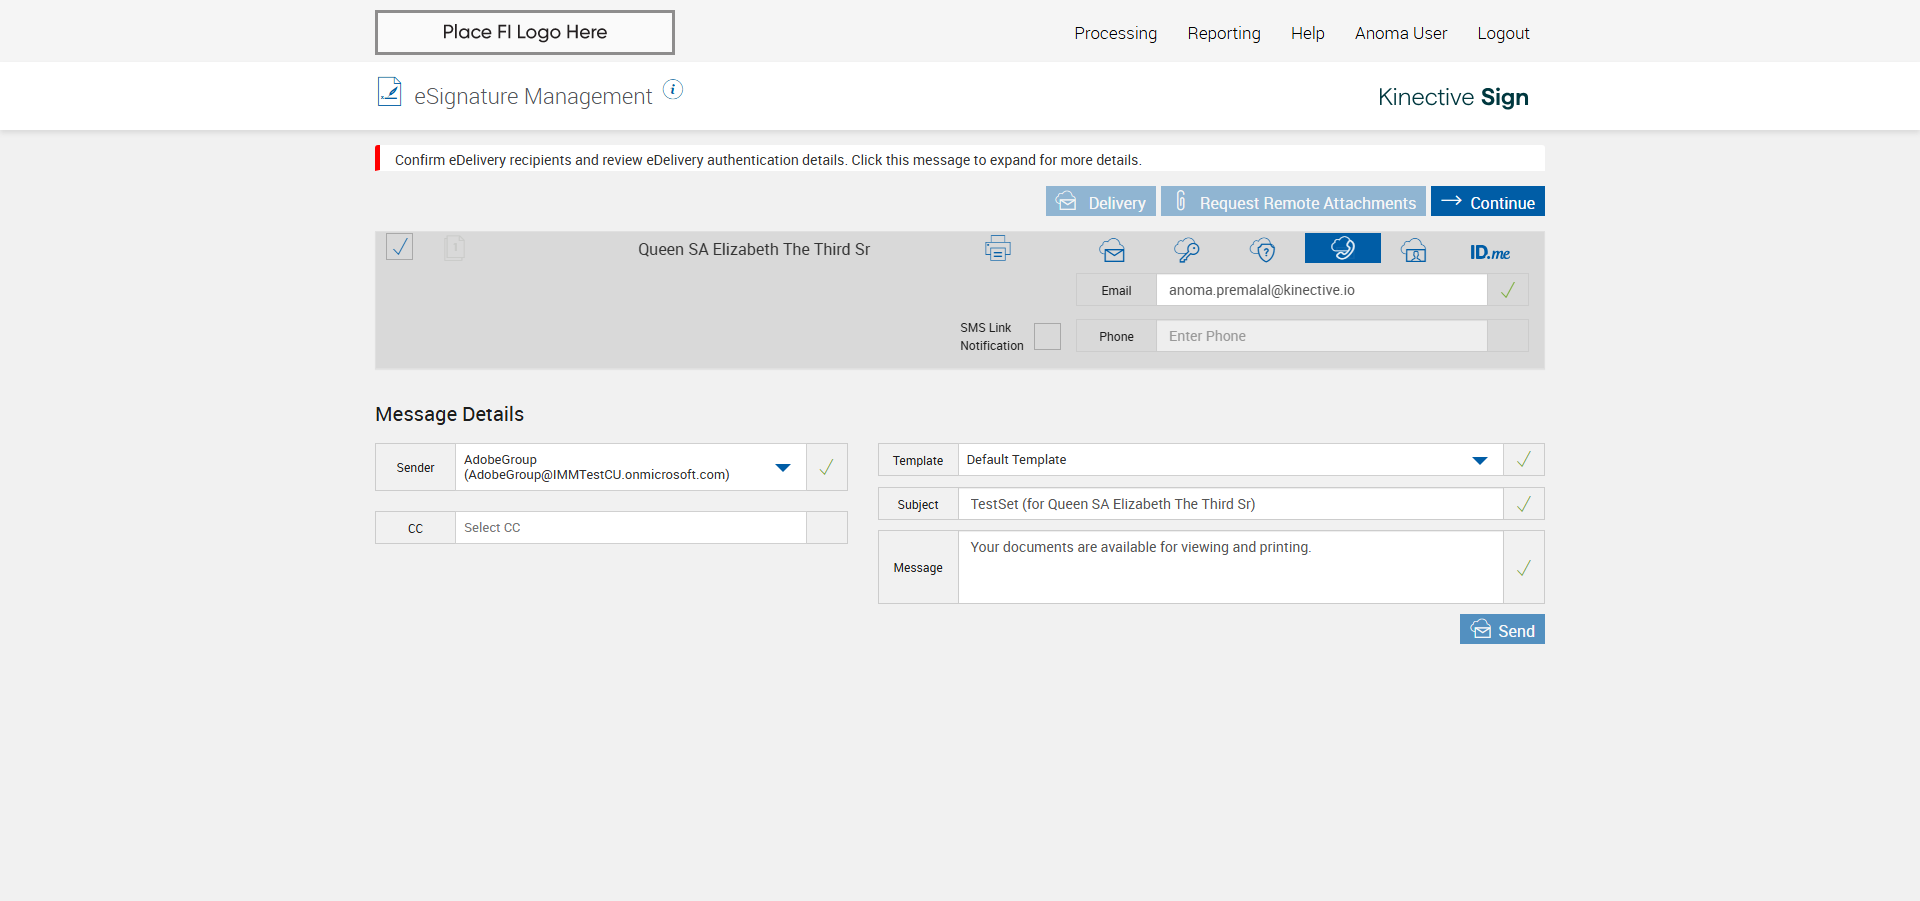Expand the red-marked eDelivery confirmation message
The image size is (1920, 901).
[x=767, y=160]
